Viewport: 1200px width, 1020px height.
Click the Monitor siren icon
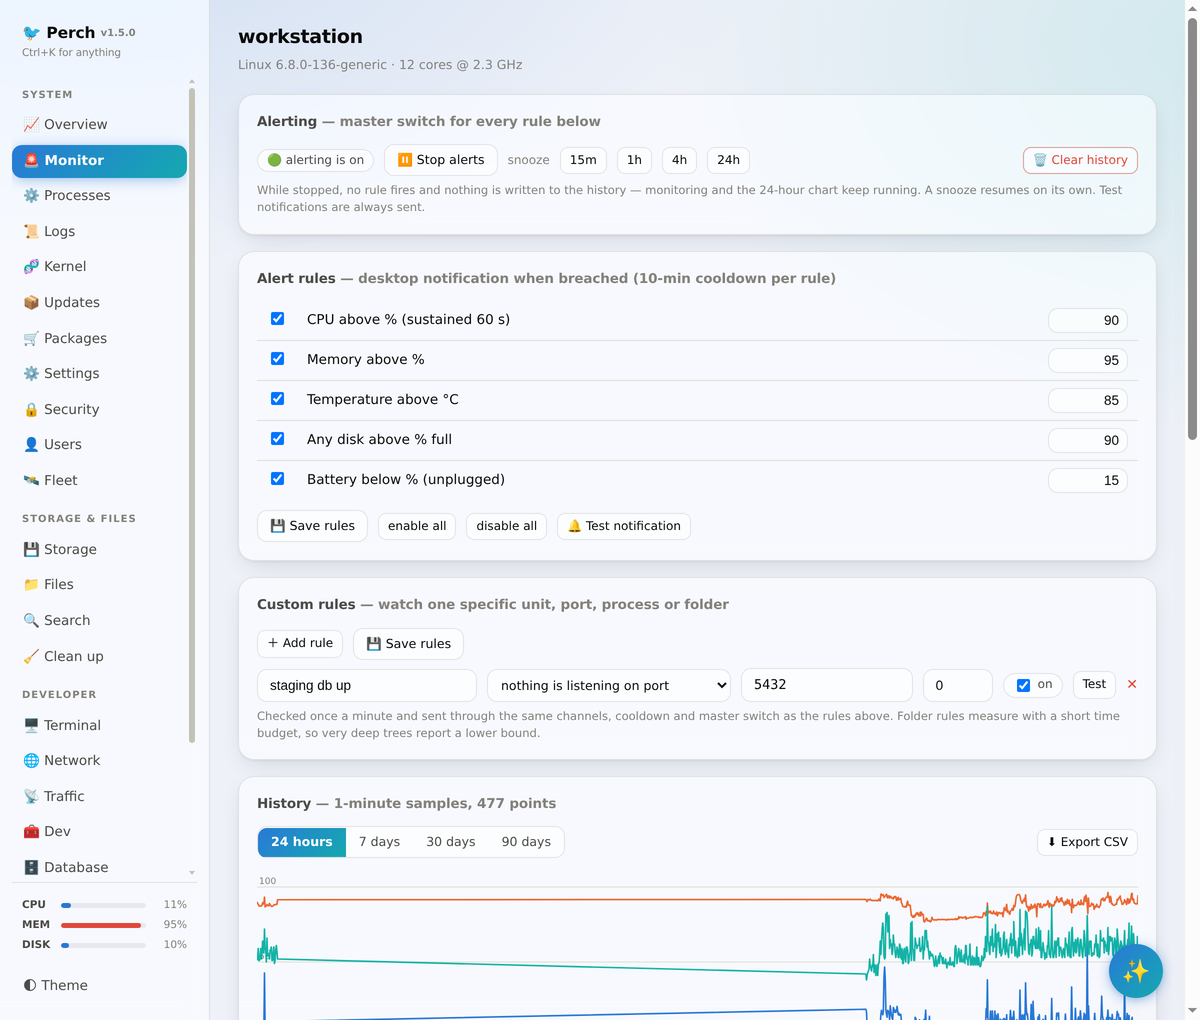31,160
